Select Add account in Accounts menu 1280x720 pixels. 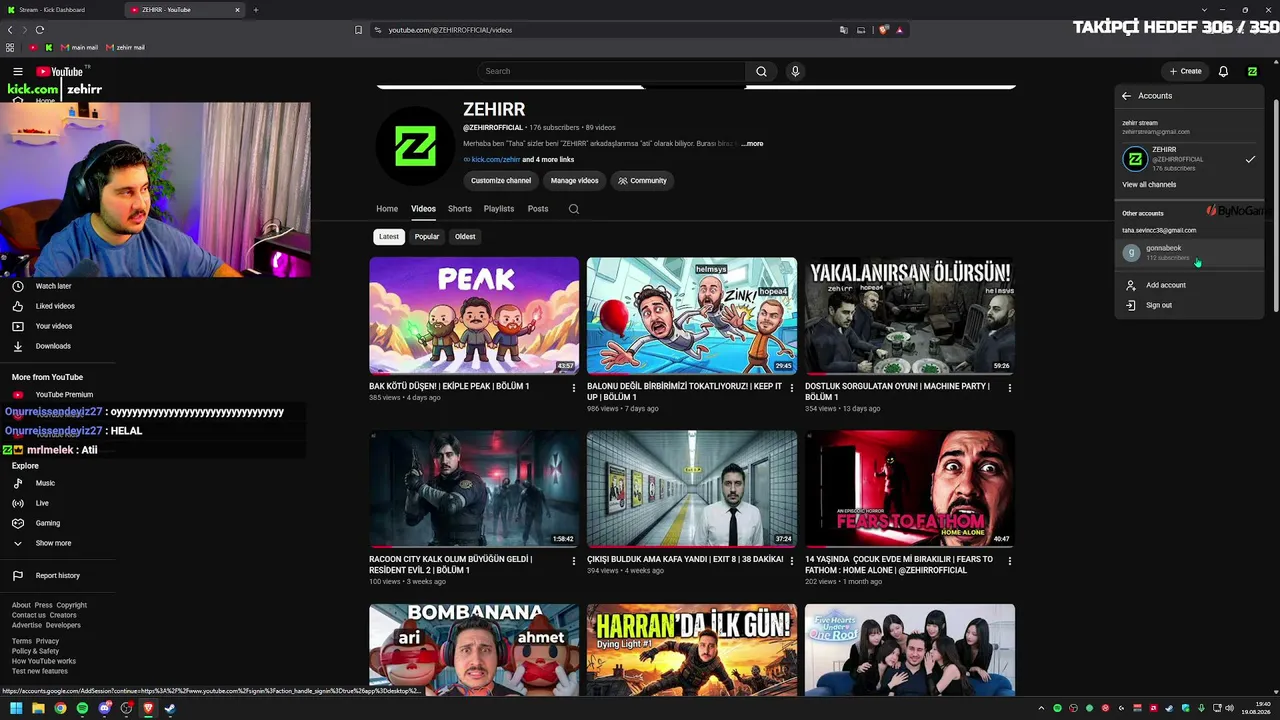pos(1189,285)
